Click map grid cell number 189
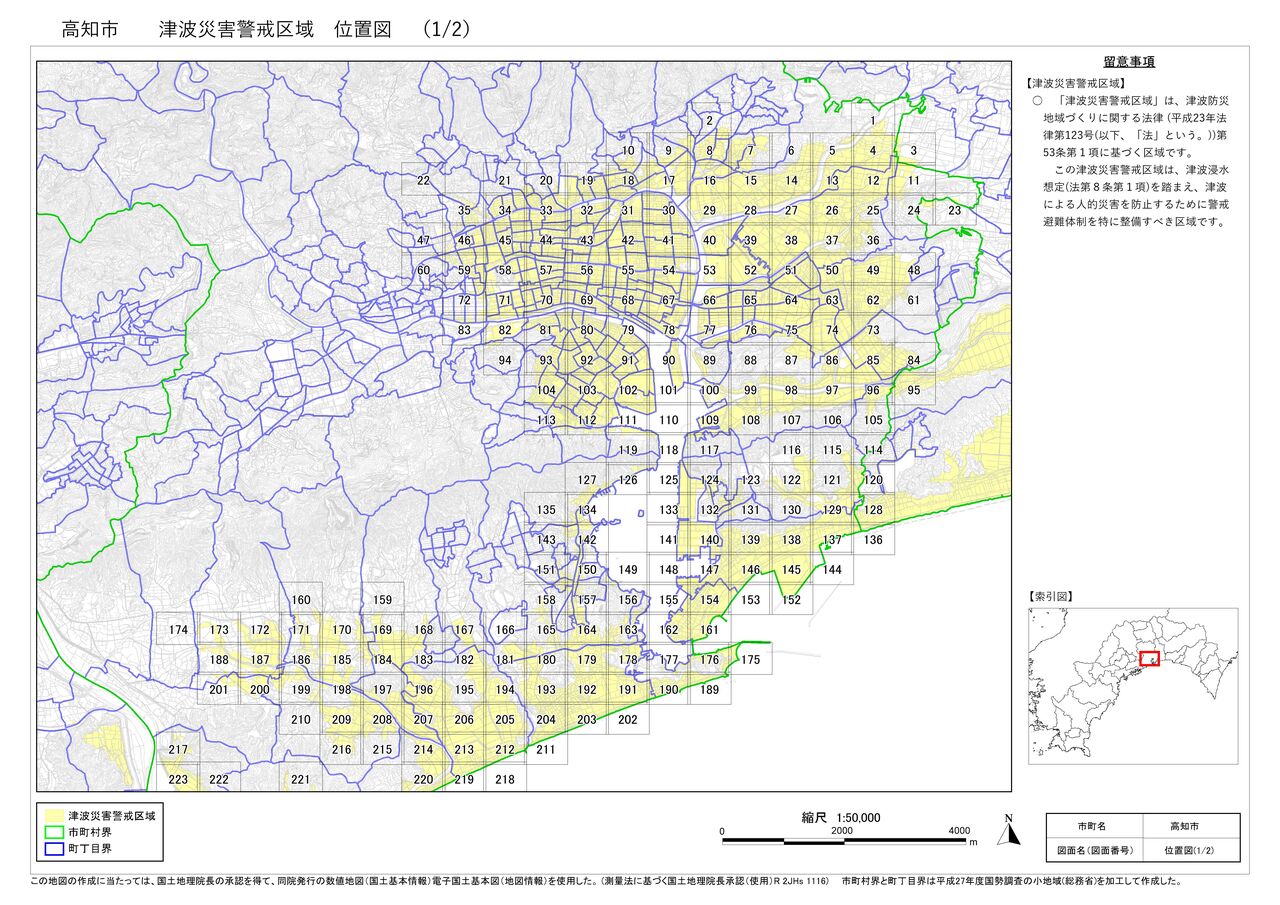 [710, 690]
